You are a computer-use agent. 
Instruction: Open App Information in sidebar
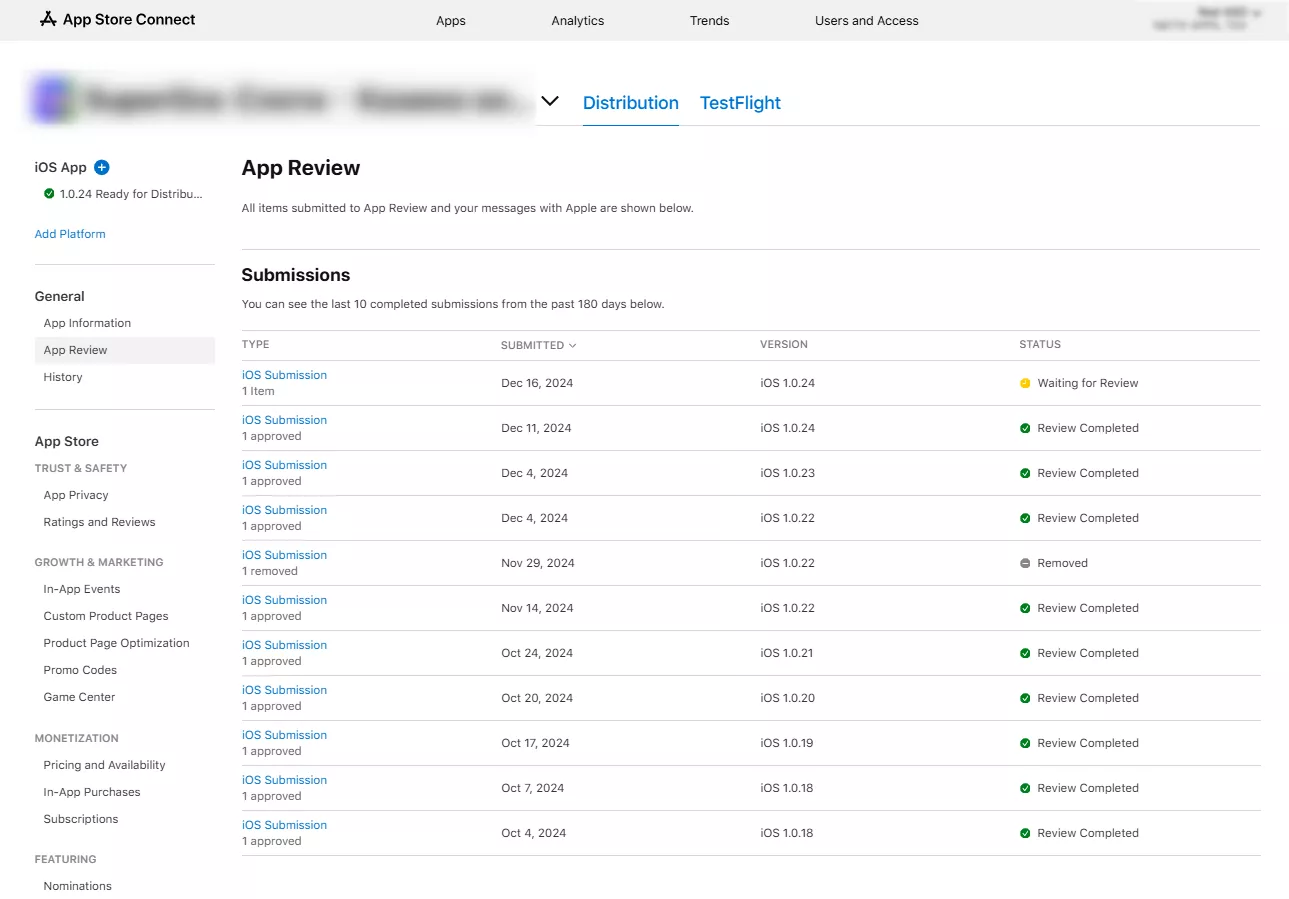click(87, 323)
